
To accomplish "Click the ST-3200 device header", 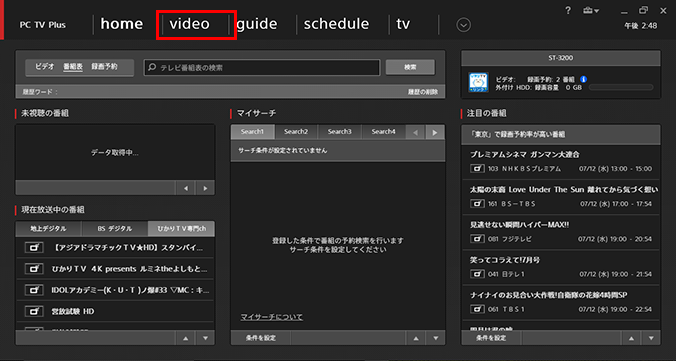I will 560,58.
